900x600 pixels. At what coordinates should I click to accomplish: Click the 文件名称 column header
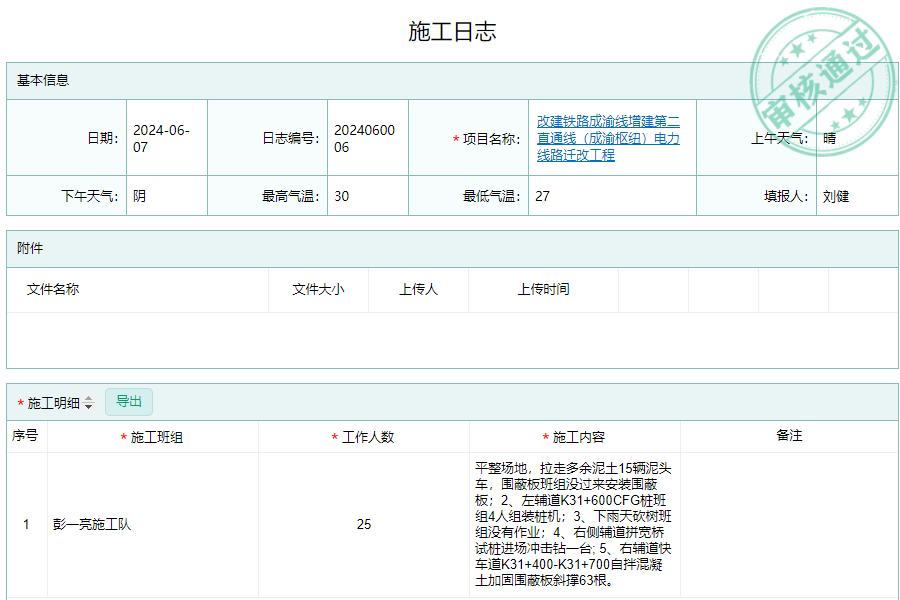[x=53, y=289]
